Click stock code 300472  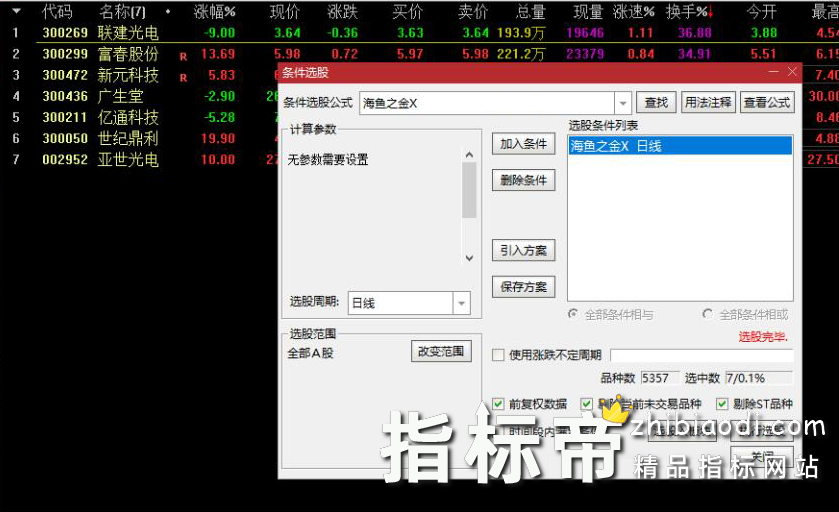click(65, 75)
